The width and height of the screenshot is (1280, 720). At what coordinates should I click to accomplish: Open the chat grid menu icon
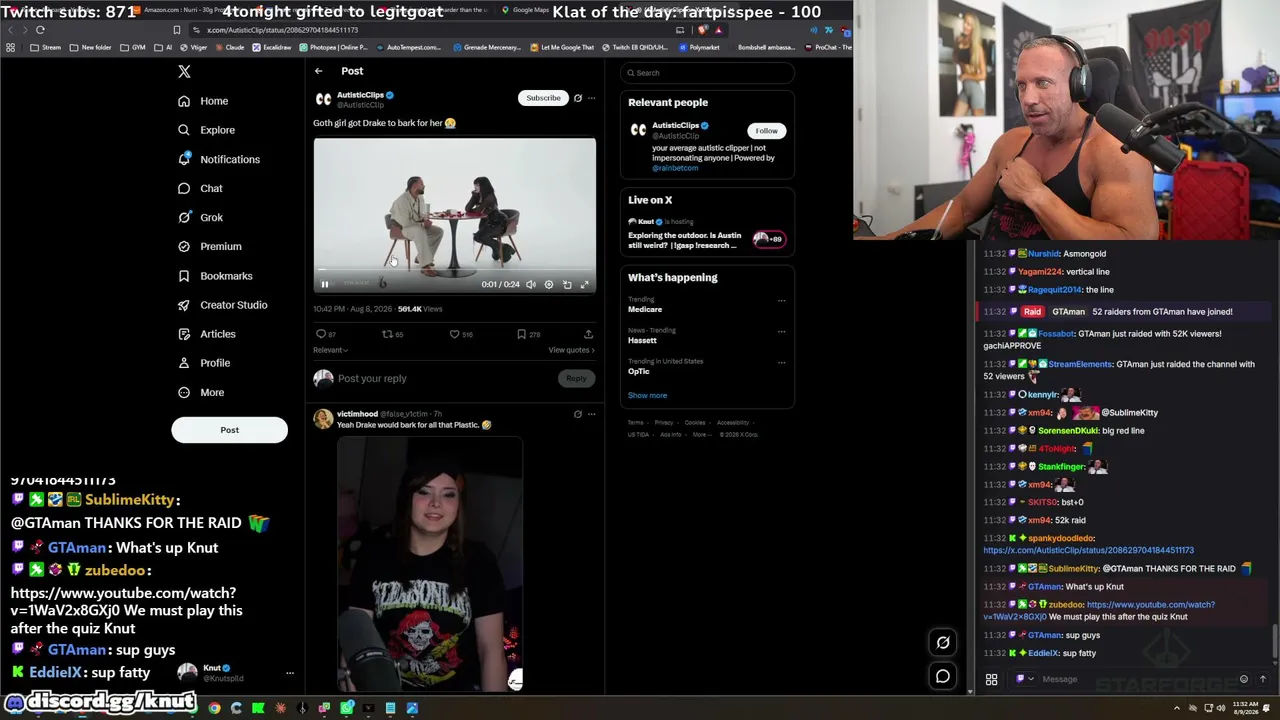[x=991, y=680]
